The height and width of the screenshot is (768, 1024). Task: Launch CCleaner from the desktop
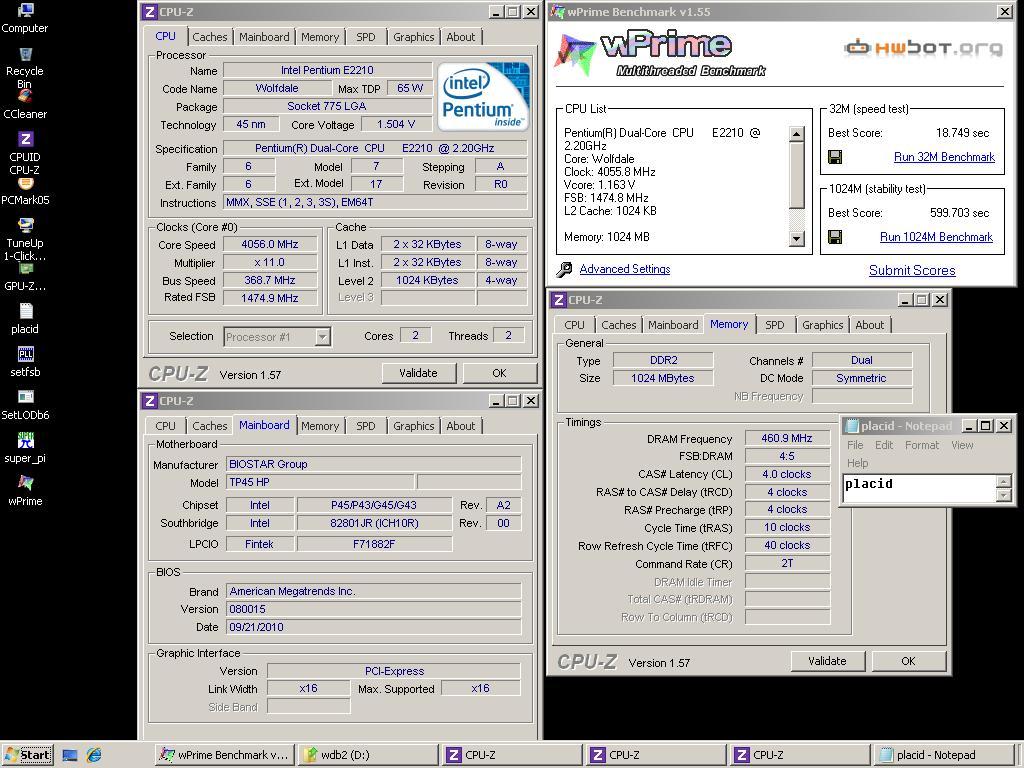[25, 106]
